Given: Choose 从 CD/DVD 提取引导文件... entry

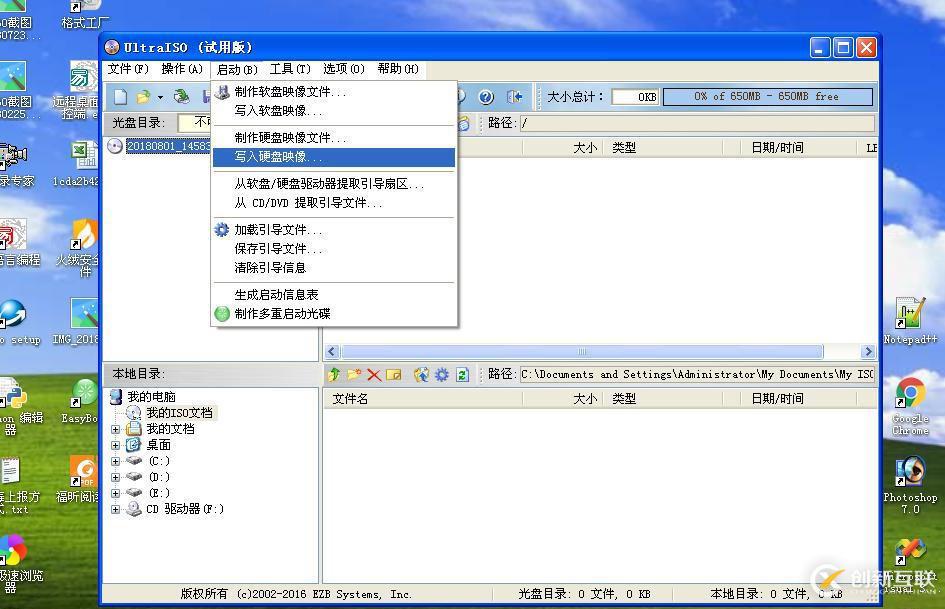Looking at the screenshot, I should pos(334,203).
